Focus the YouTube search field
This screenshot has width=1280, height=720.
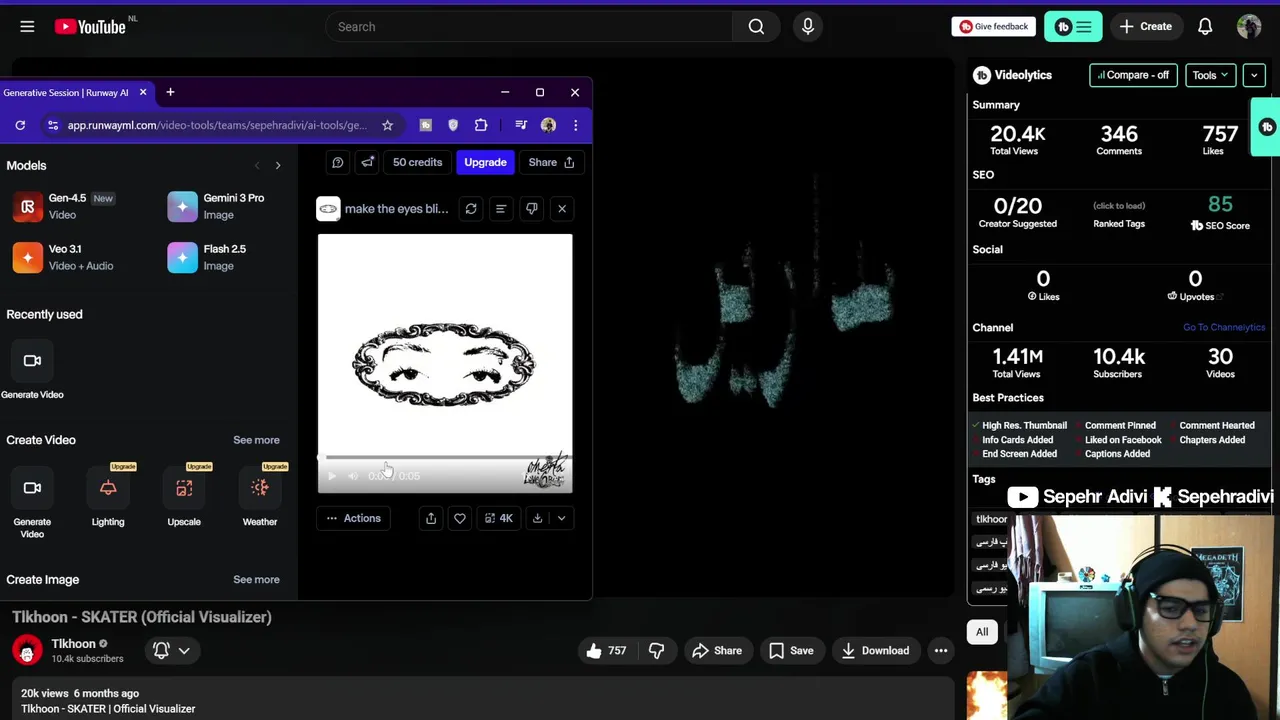pos(528,27)
